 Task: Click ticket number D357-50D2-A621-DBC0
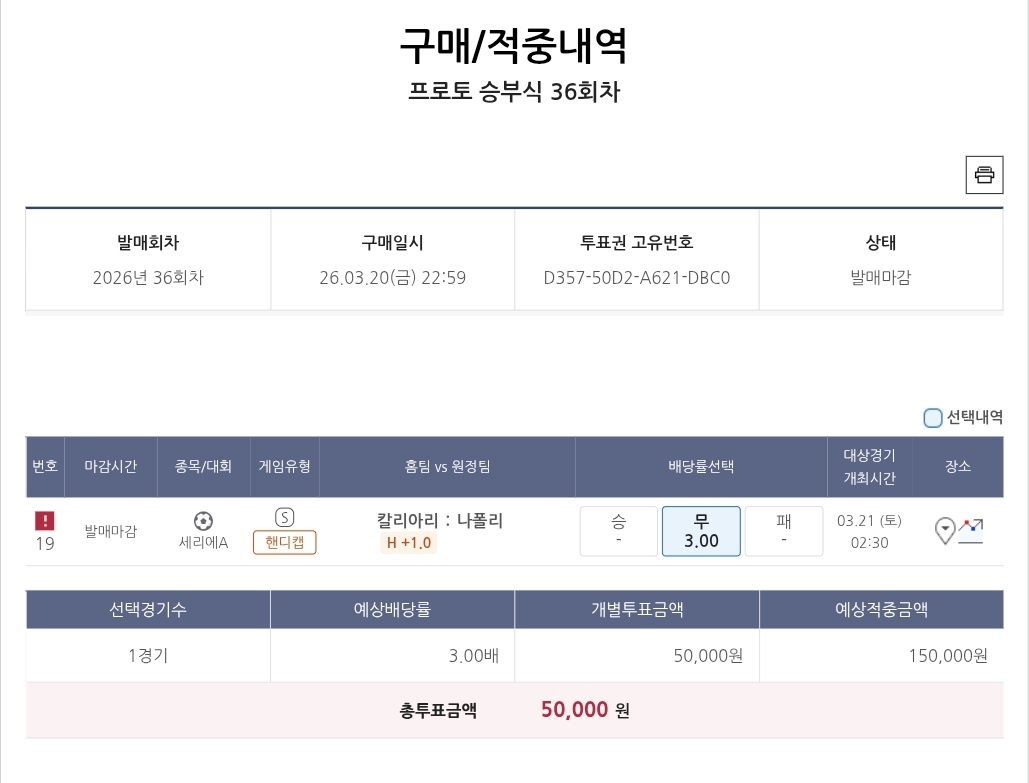[x=637, y=277]
